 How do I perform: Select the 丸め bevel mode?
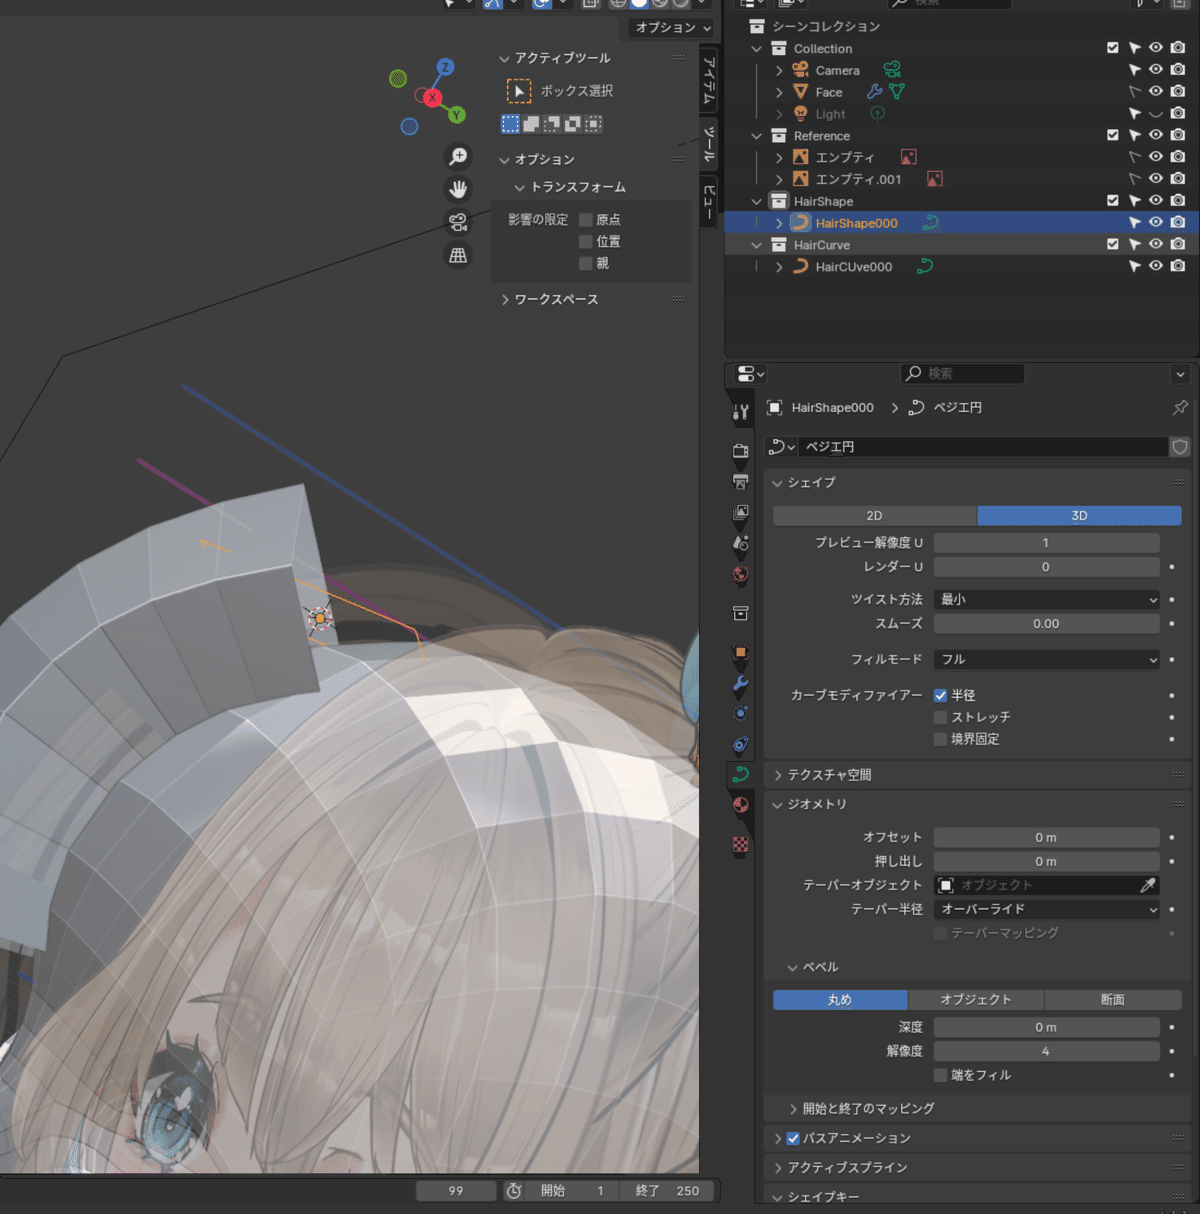(840, 1000)
